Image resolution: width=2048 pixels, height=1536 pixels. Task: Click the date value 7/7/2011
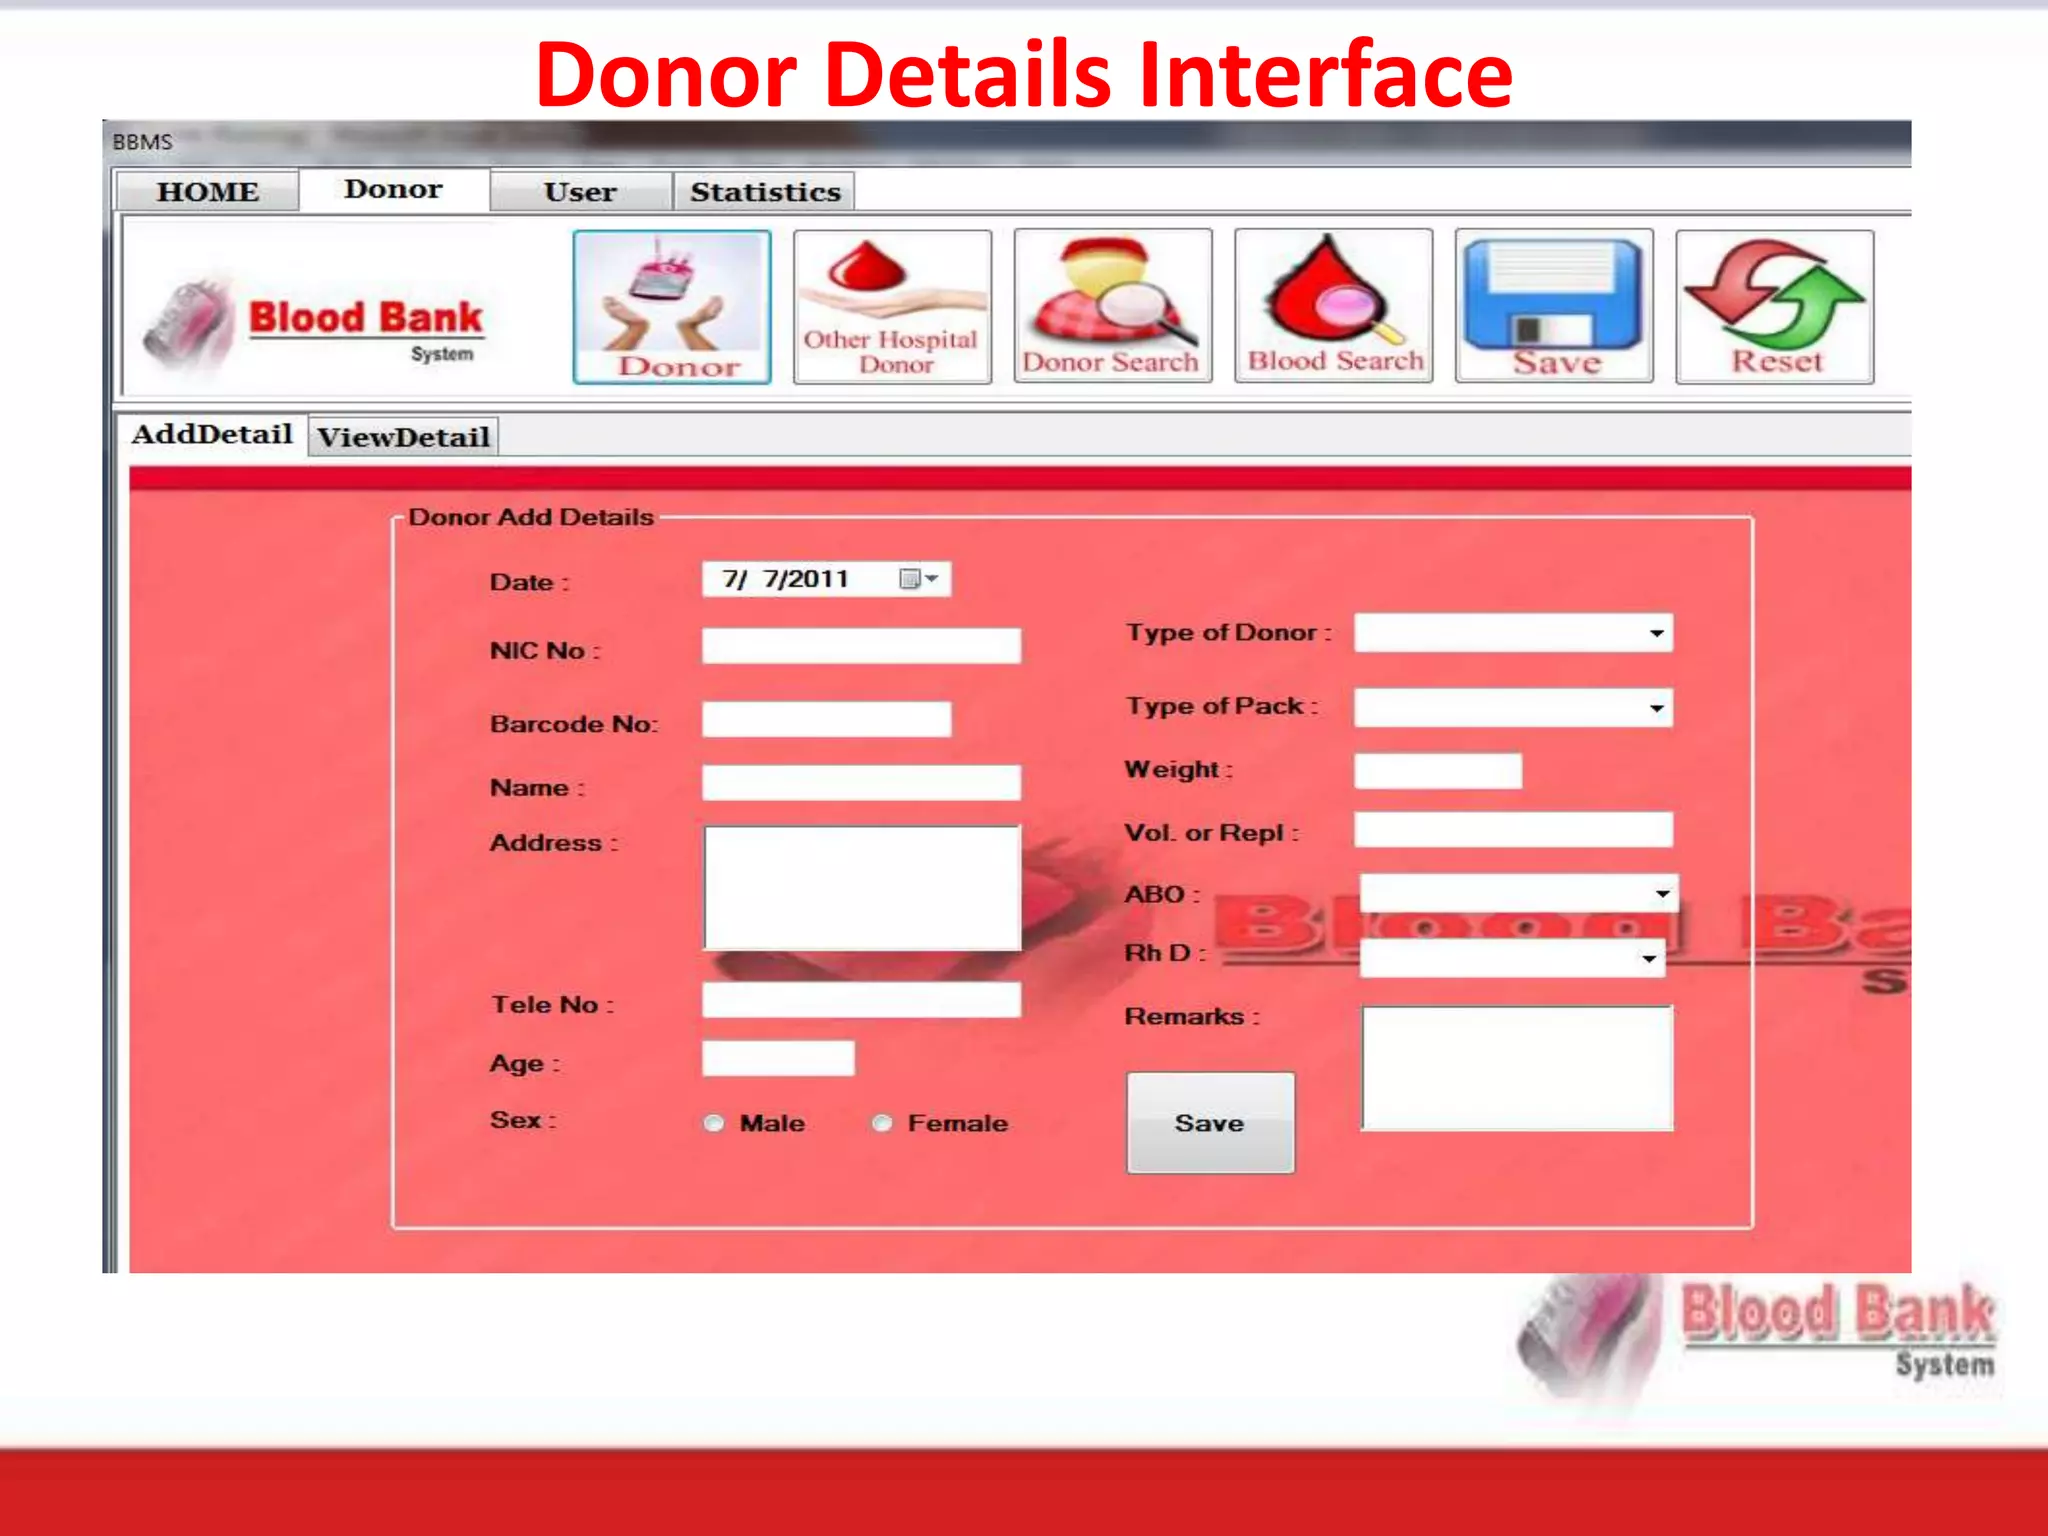pyautogui.click(x=786, y=579)
